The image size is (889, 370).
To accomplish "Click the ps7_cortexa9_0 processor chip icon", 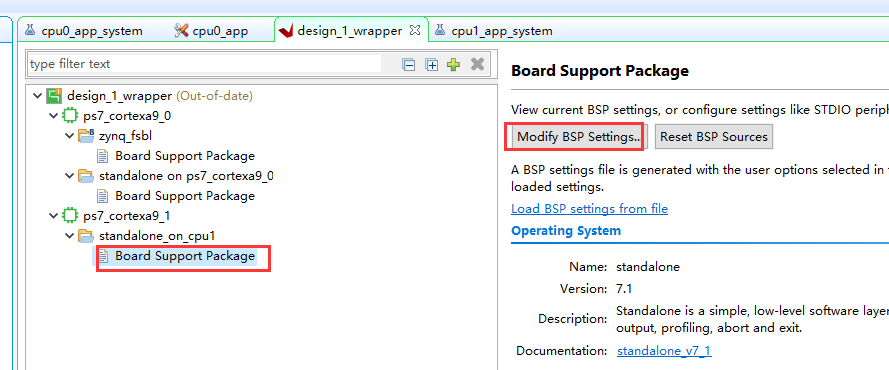I will (70, 116).
